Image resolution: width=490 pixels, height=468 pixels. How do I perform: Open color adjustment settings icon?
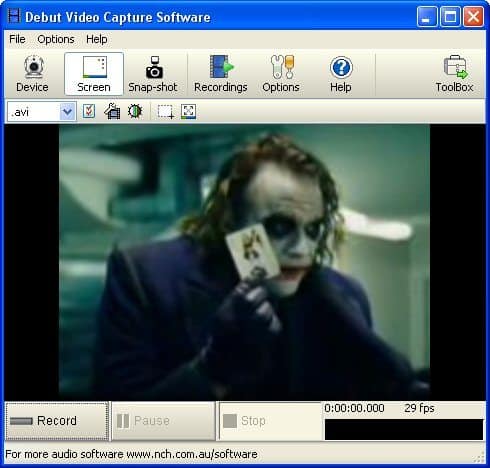coord(135,112)
